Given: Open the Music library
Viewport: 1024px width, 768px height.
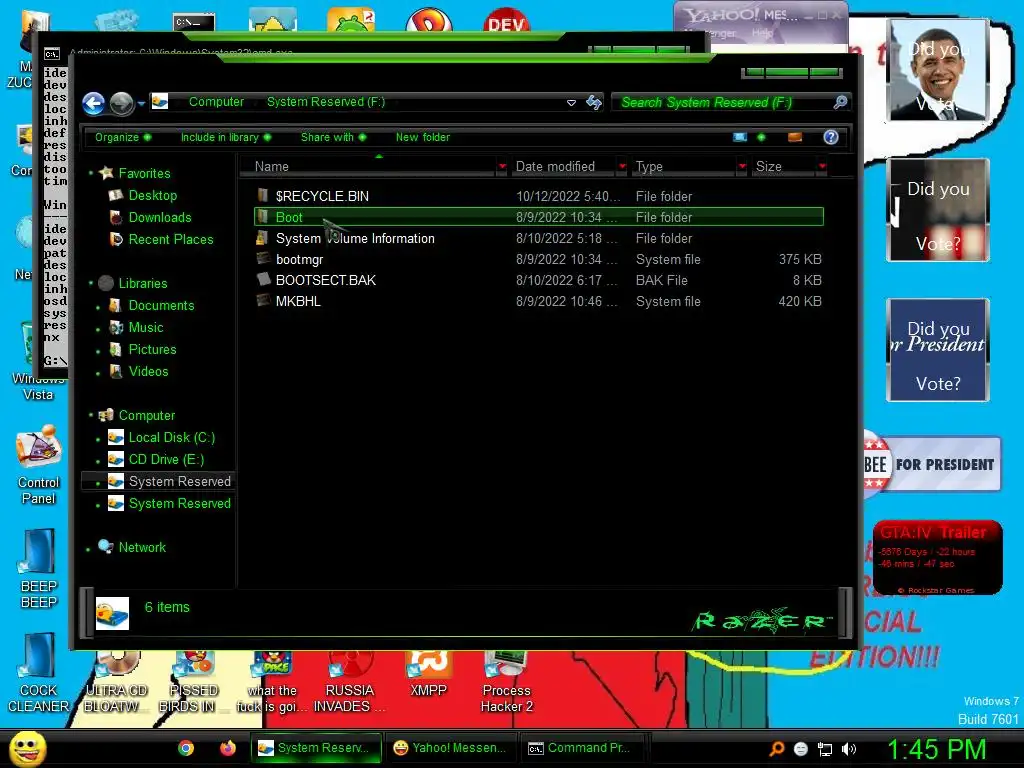Looking at the screenshot, I should (145, 328).
